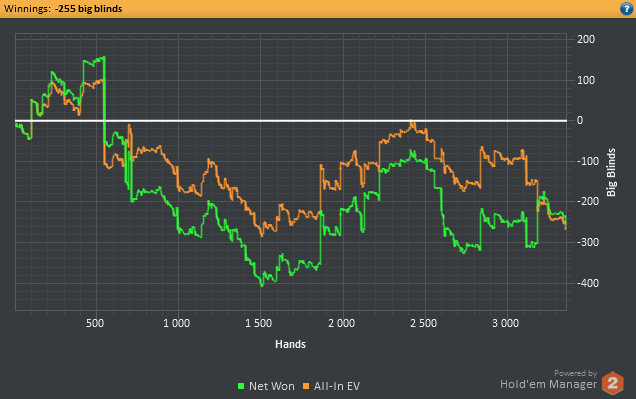The height and width of the screenshot is (399, 636).
Task: Select the Net Won legend label
Action: [272, 386]
